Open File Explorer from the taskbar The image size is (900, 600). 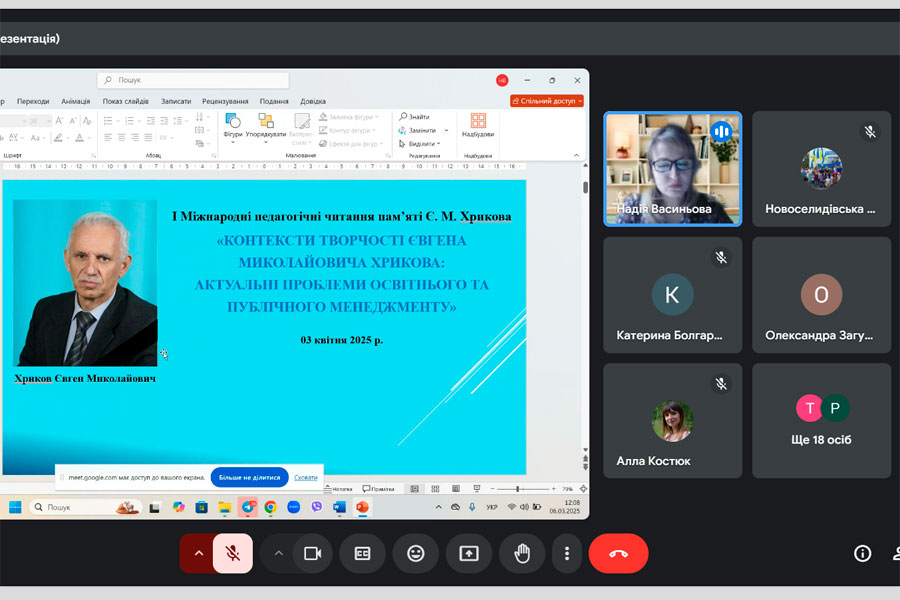point(224,507)
